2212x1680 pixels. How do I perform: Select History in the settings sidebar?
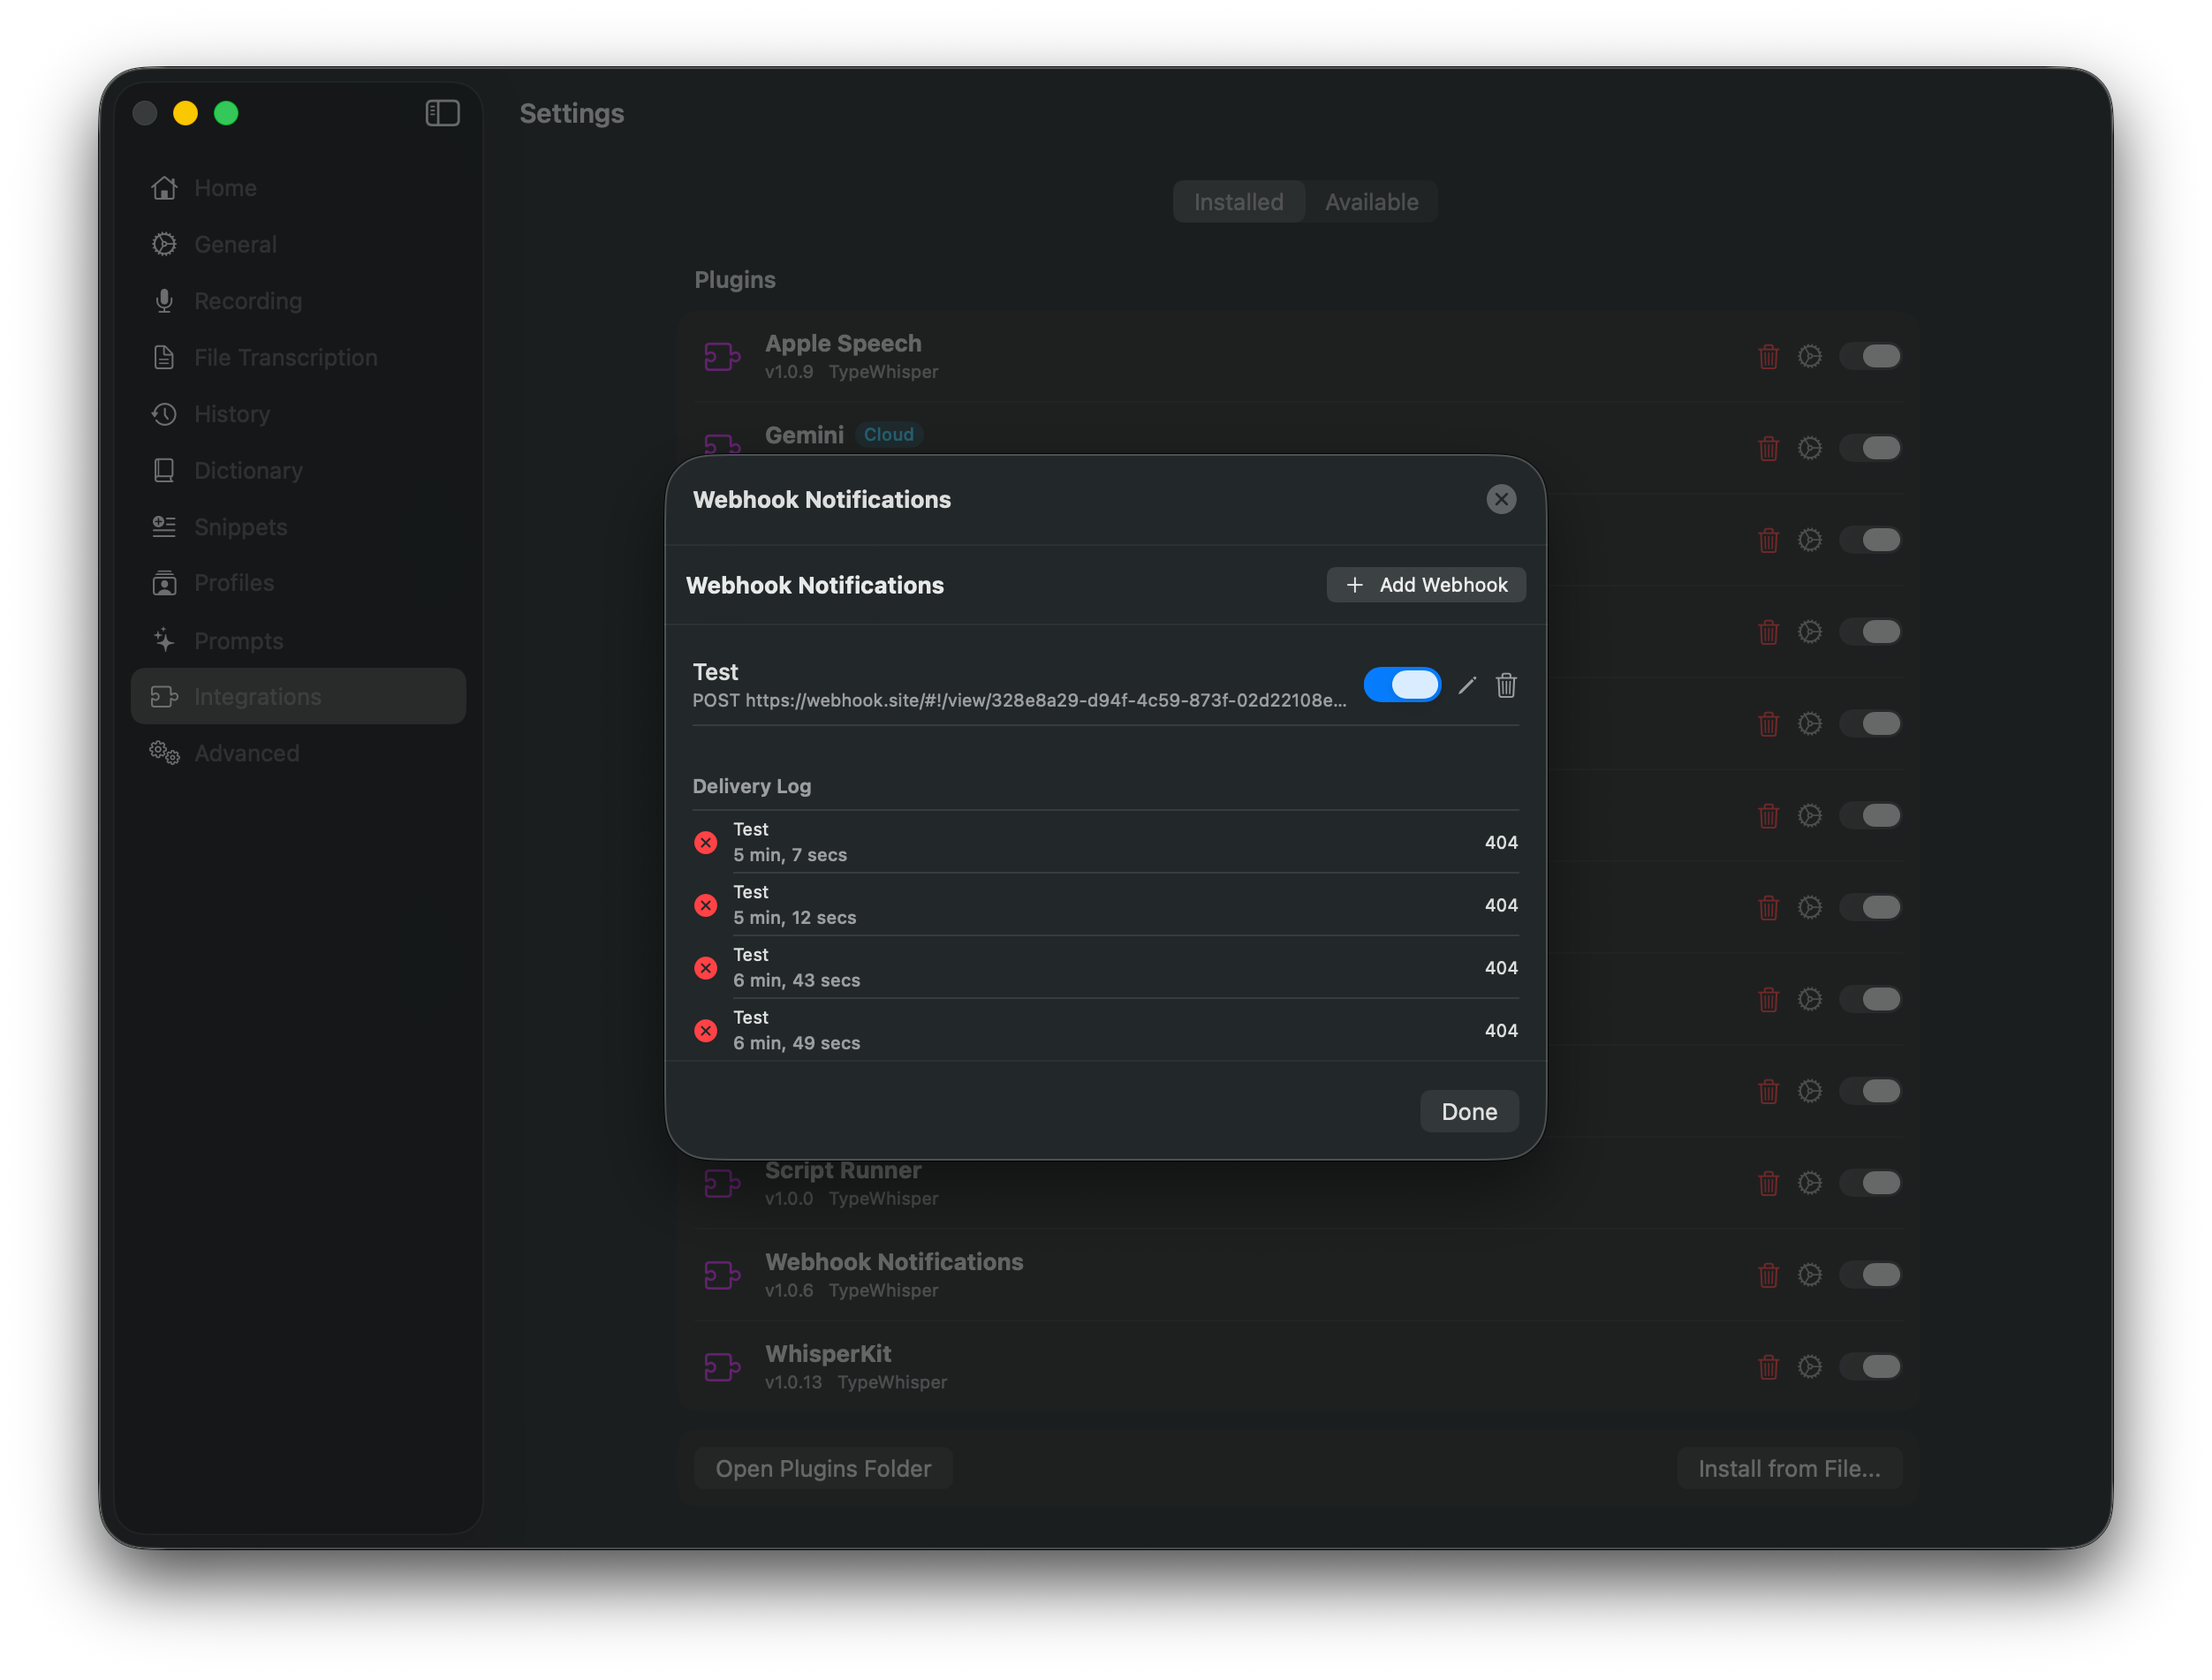tap(232, 414)
